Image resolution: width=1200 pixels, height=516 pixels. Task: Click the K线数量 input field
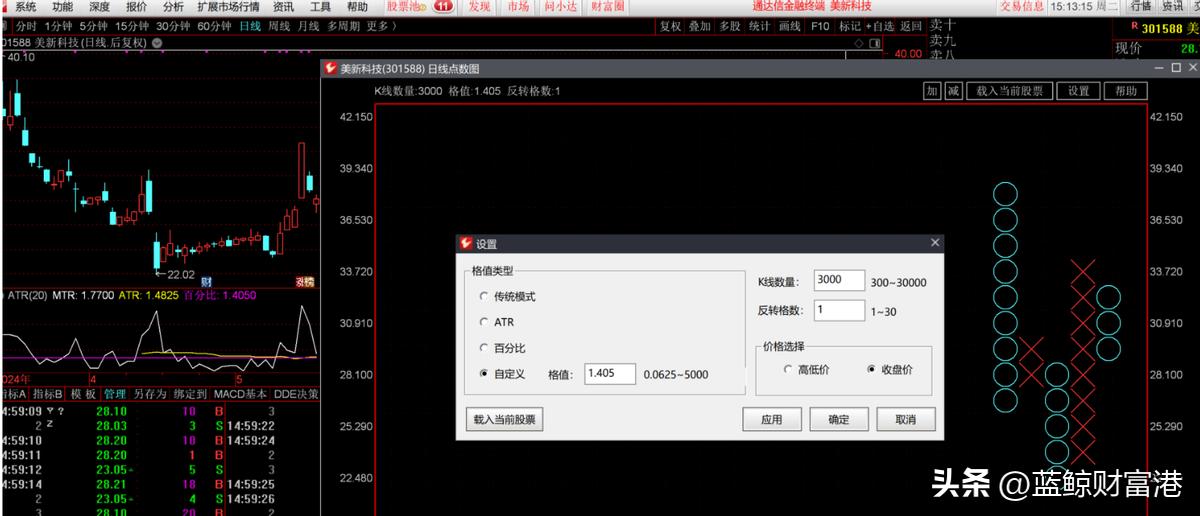click(x=839, y=281)
